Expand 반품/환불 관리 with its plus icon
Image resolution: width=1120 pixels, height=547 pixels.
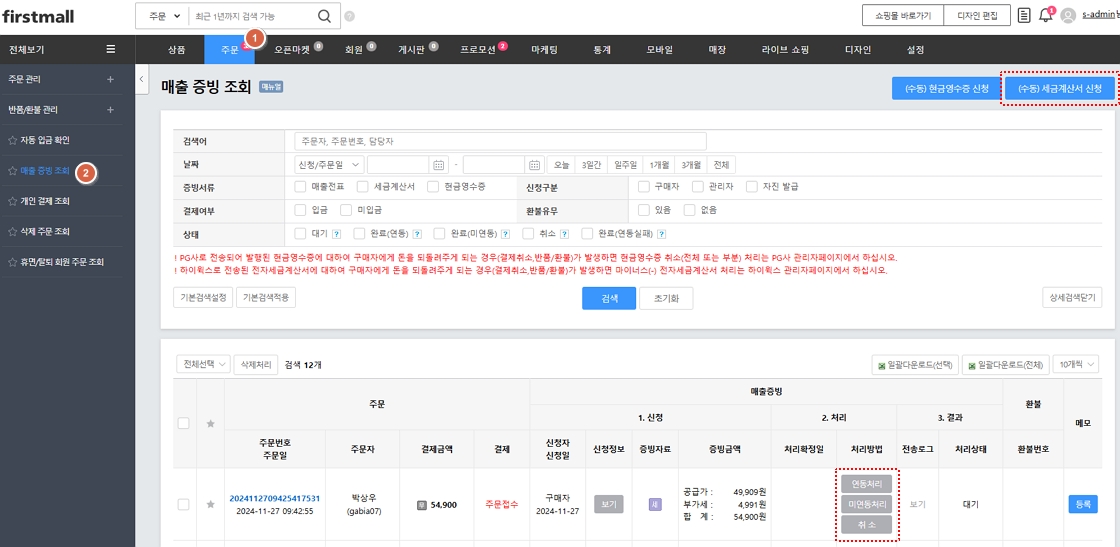(x=110, y=110)
